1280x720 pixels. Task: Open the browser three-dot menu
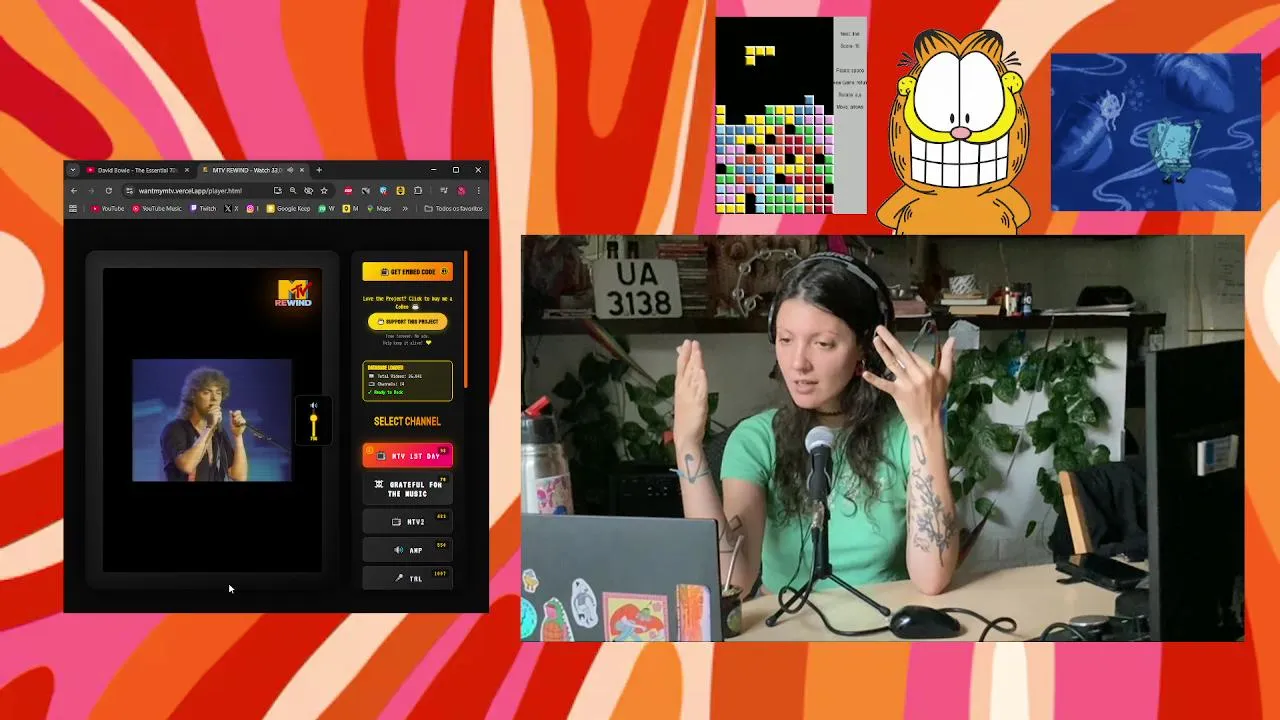click(479, 190)
